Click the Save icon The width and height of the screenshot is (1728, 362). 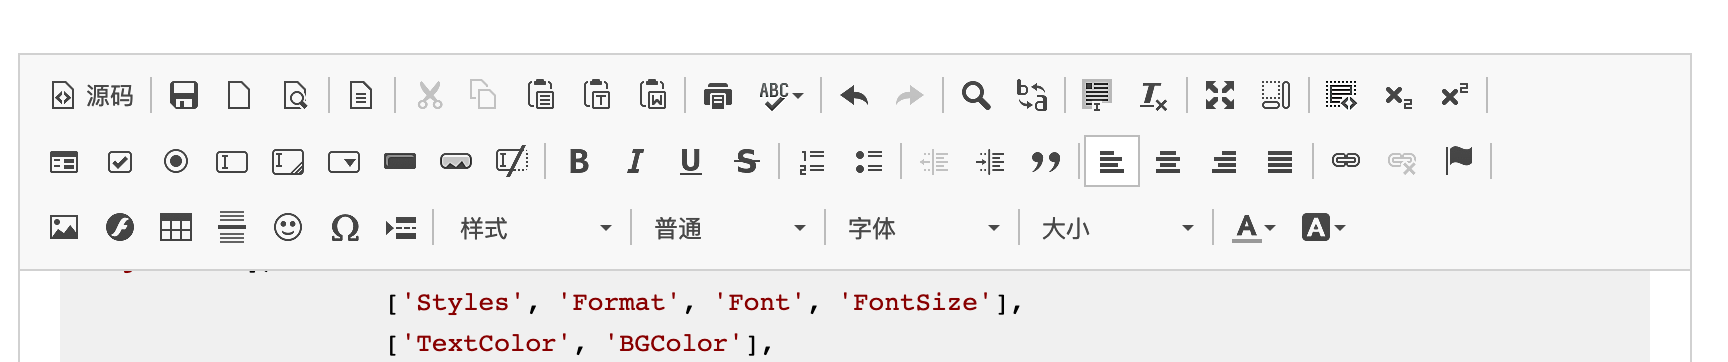click(184, 96)
